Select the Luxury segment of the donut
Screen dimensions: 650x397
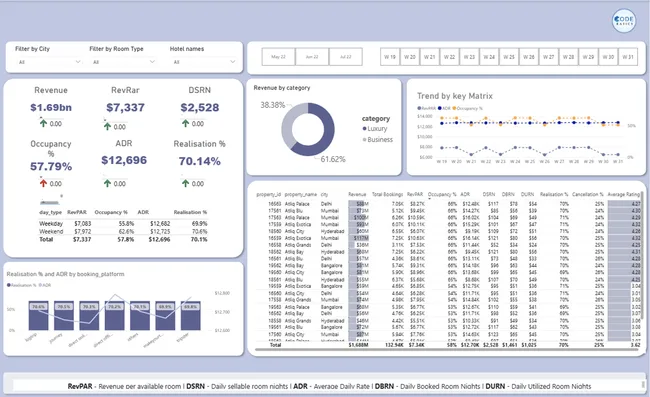pos(326,131)
